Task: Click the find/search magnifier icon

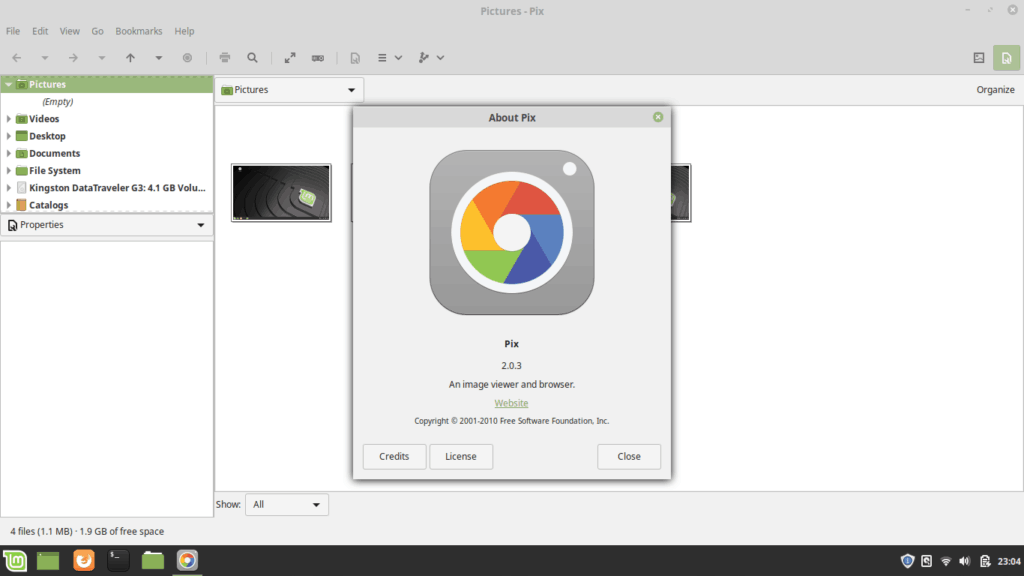Action: point(252,57)
